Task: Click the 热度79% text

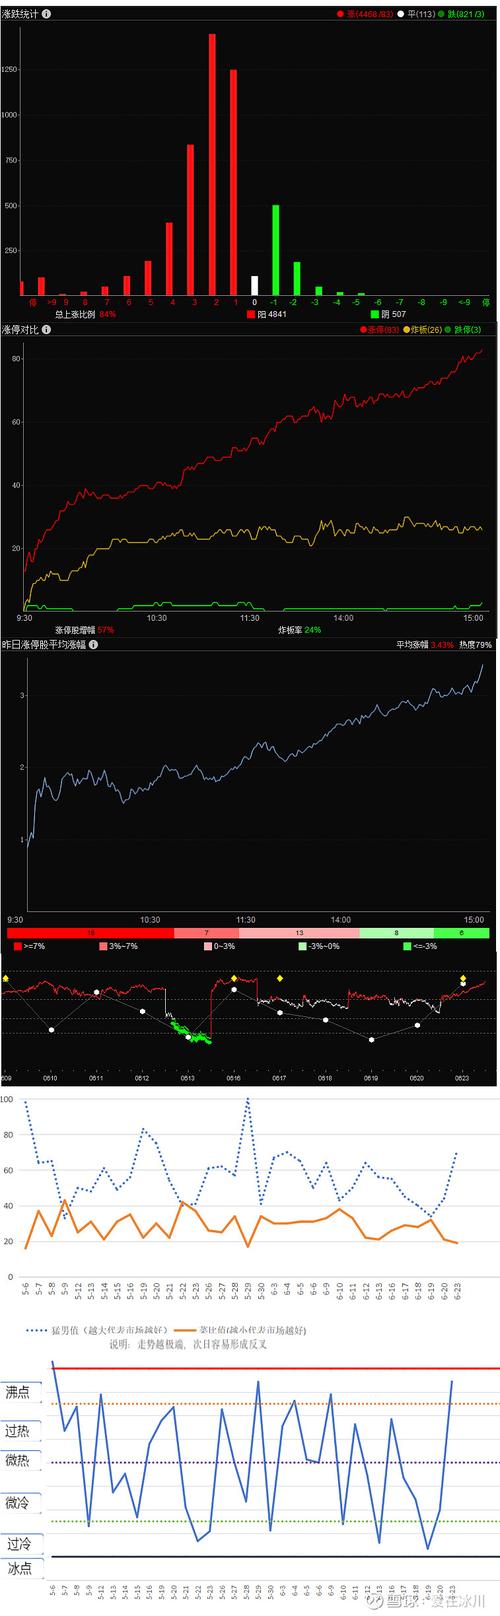Action: [x=475, y=645]
